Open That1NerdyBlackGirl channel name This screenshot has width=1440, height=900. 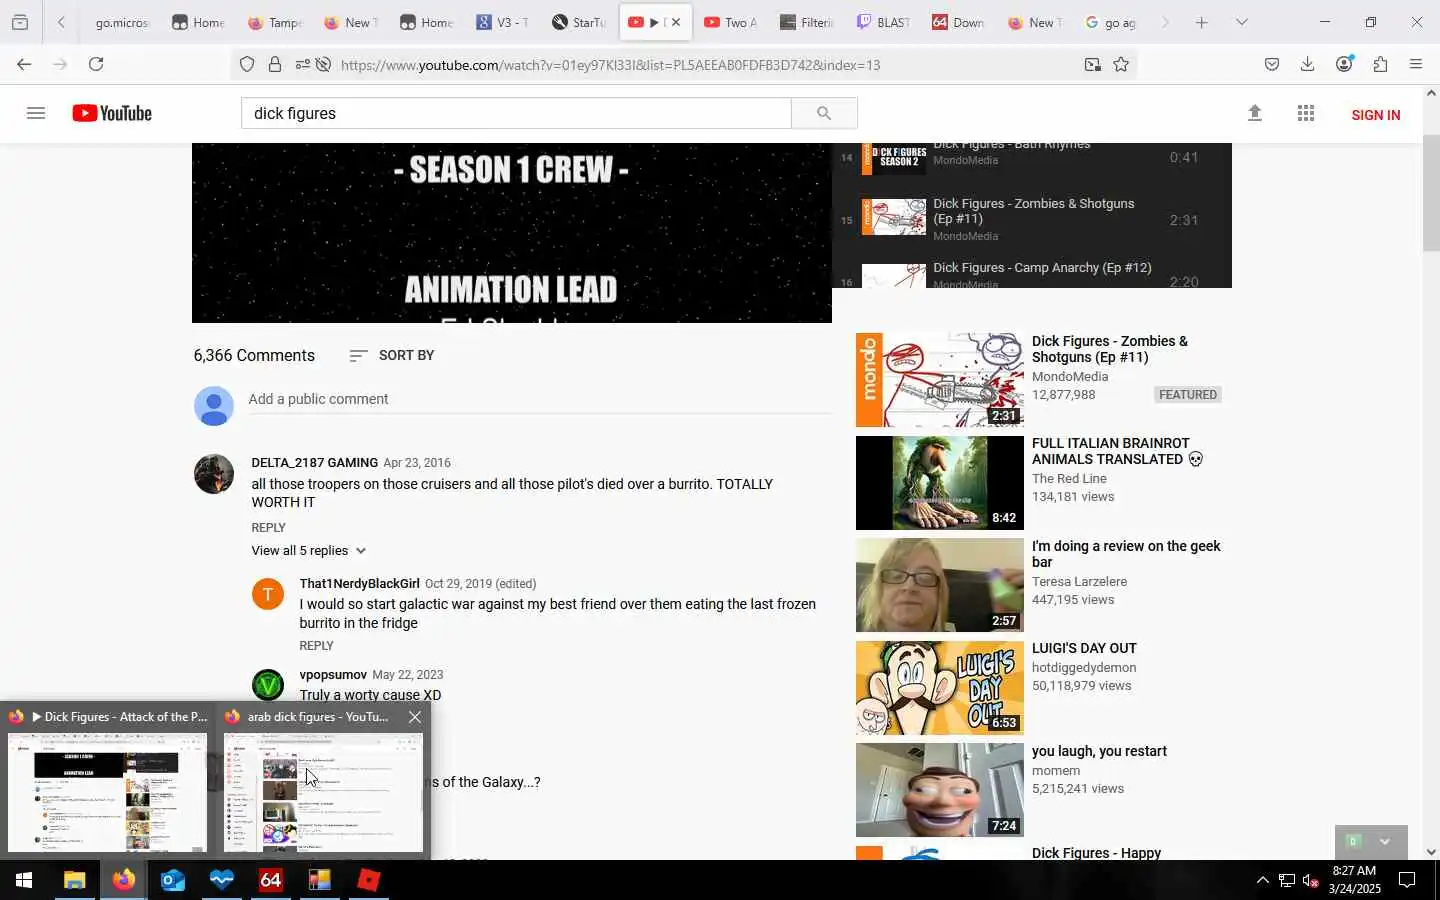click(359, 583)
